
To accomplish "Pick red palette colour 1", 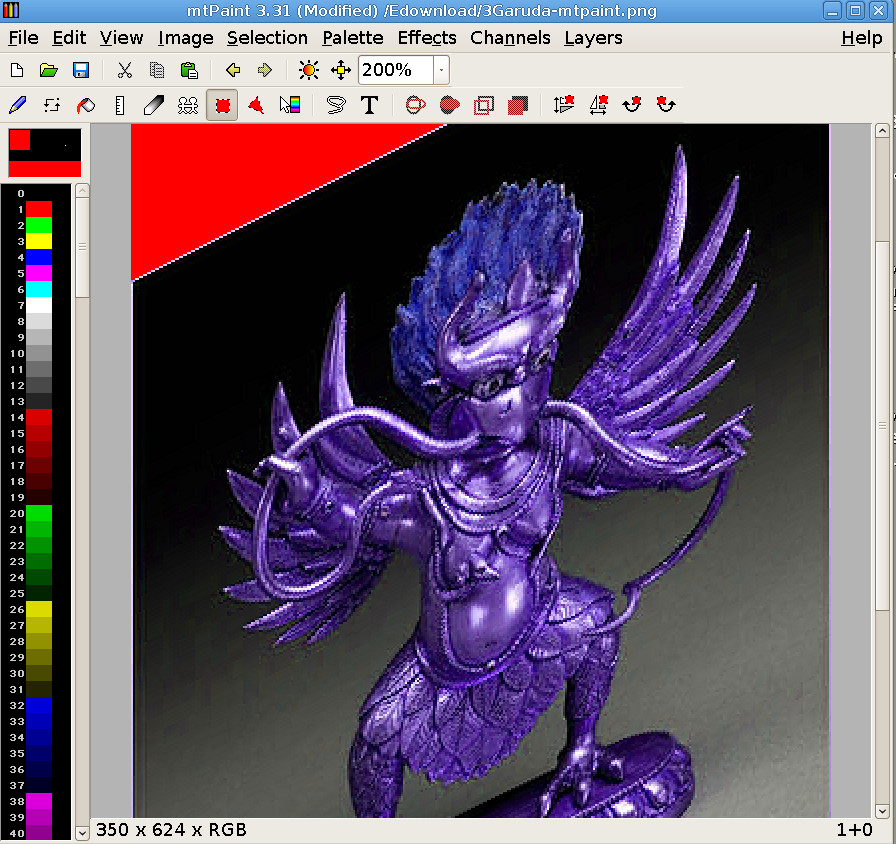I will (39, 209).
